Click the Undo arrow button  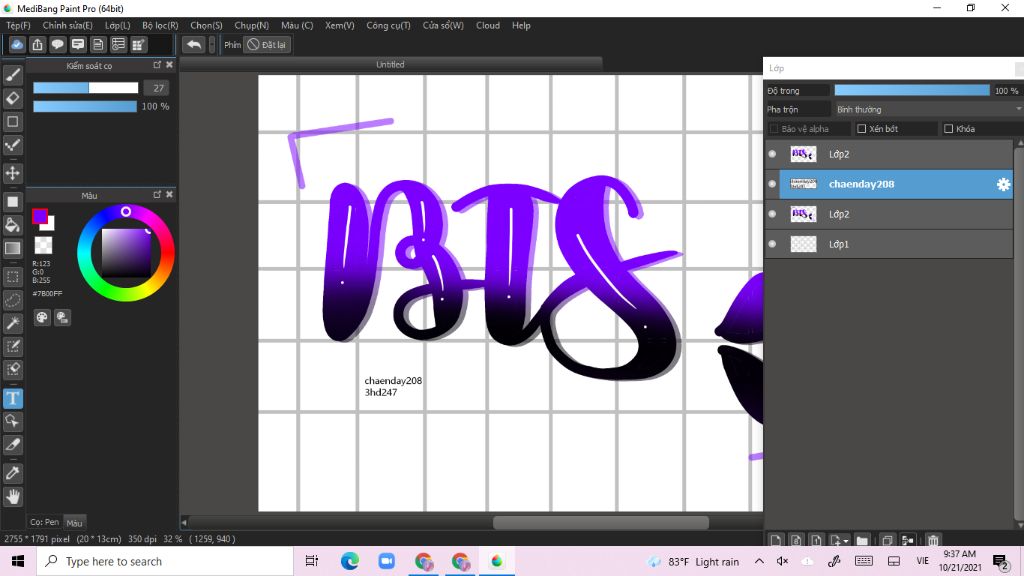[x=193, y=44]
